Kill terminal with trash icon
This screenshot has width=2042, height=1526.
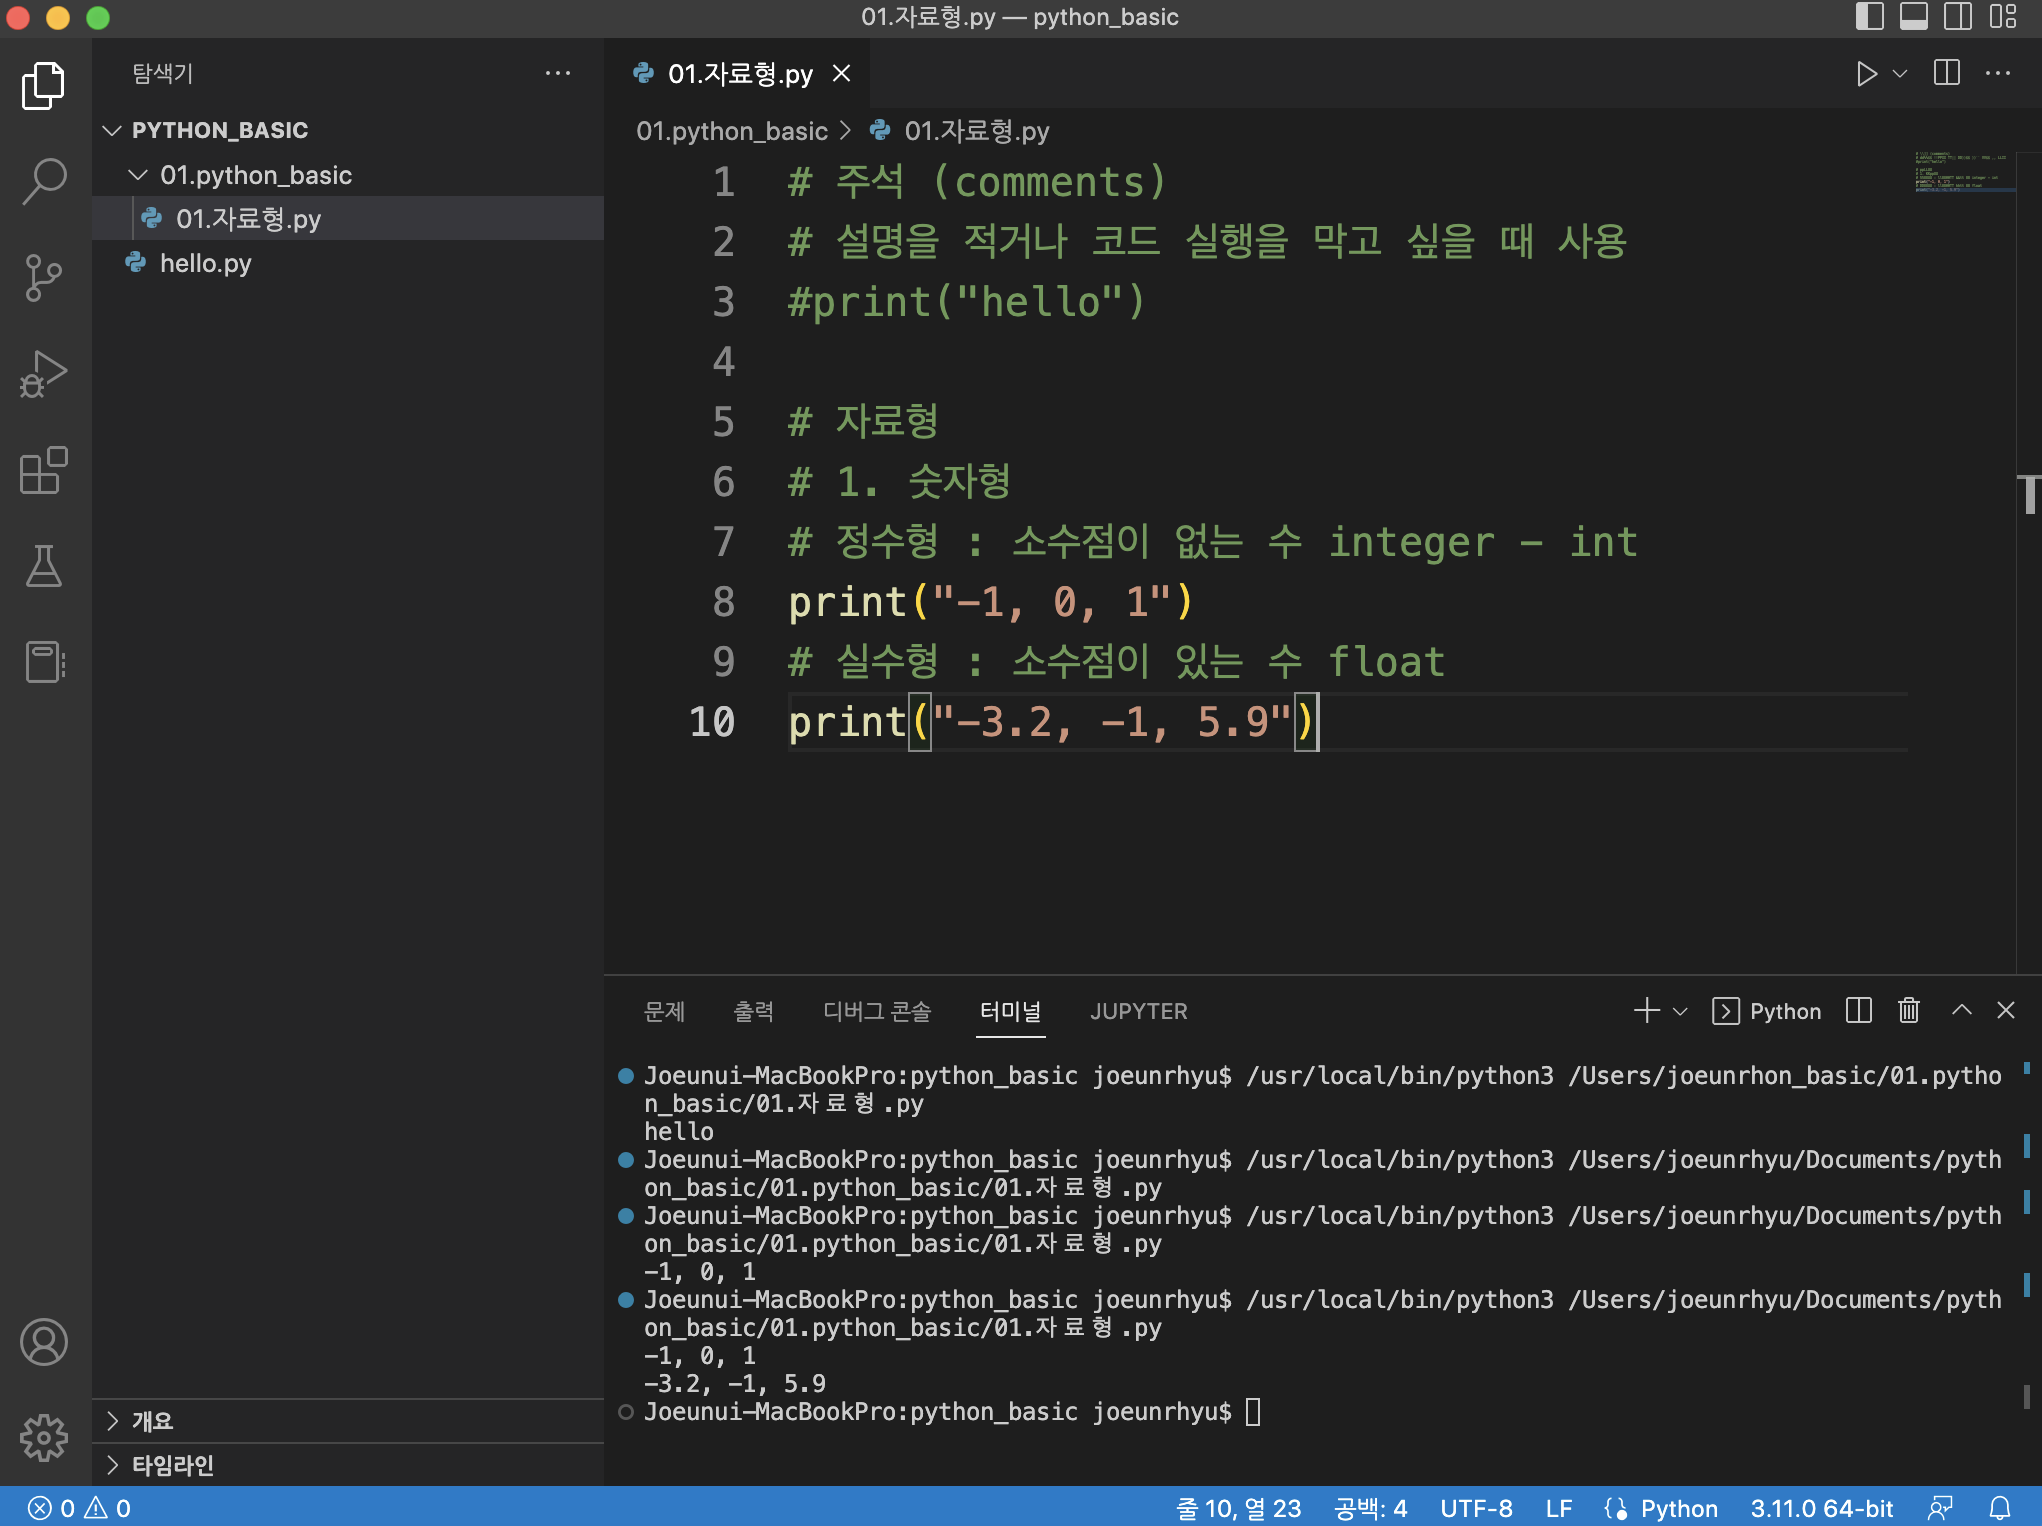[1909, 1010]
